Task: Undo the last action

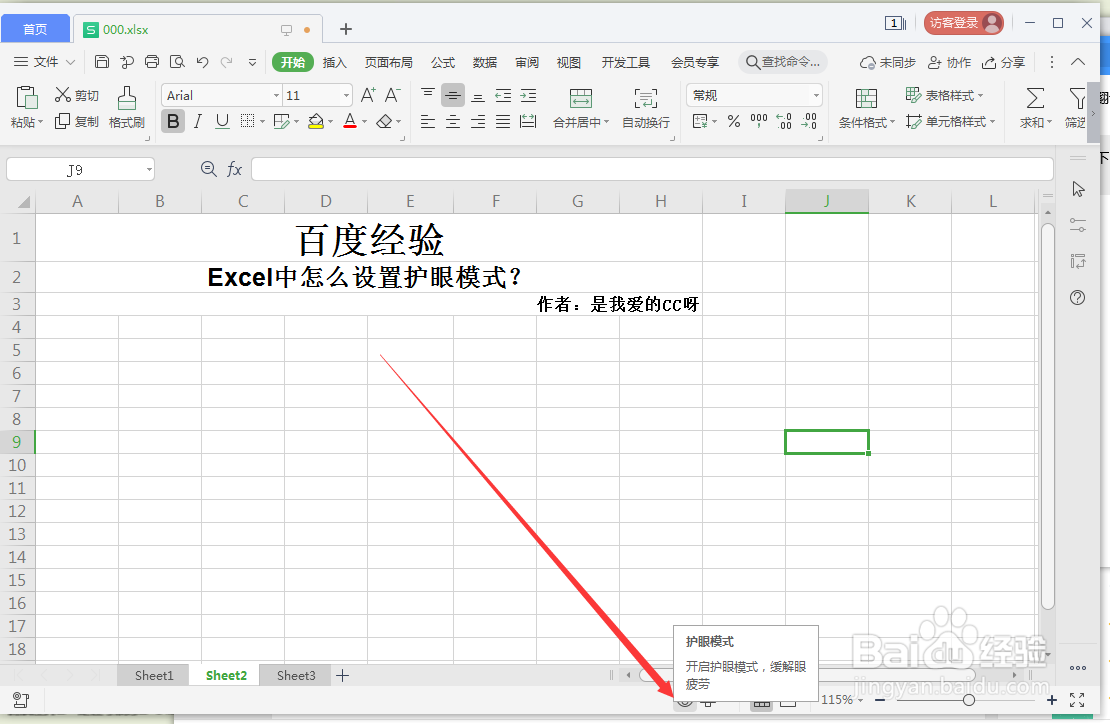Action: (202, 62)
